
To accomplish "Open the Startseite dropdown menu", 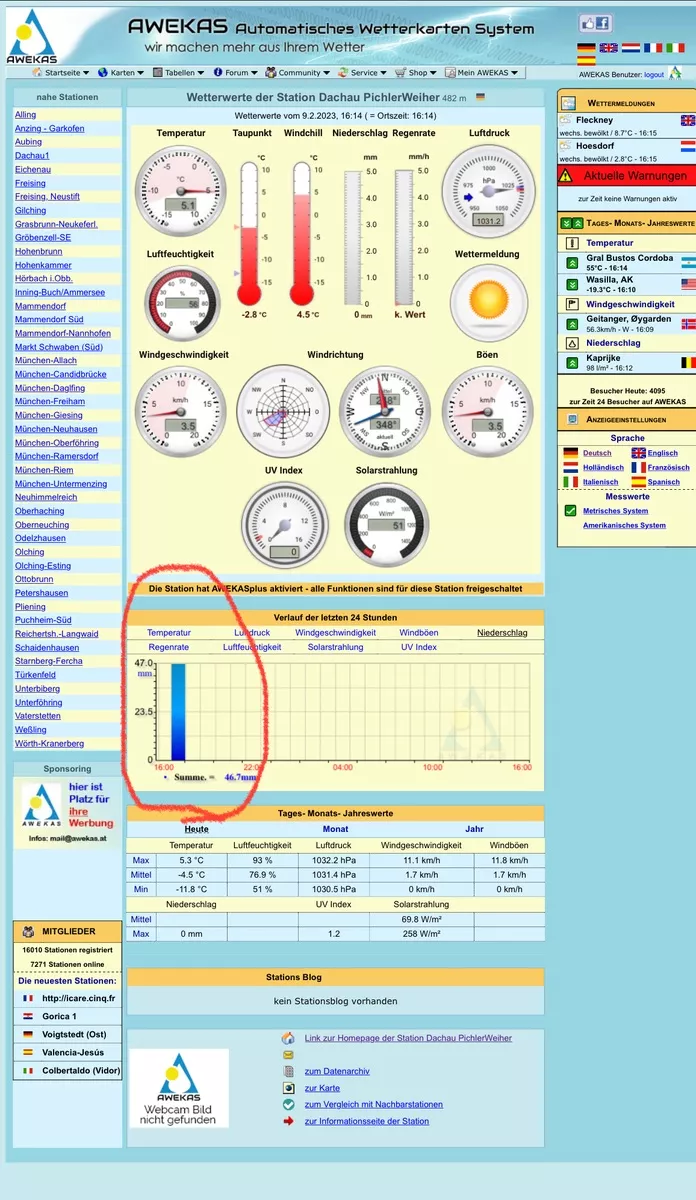I will click(61, 73).
